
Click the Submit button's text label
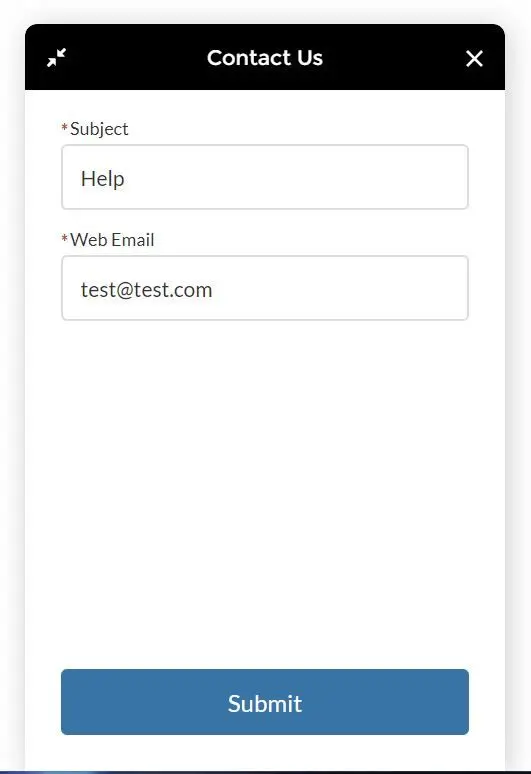(x=265, y=703)
